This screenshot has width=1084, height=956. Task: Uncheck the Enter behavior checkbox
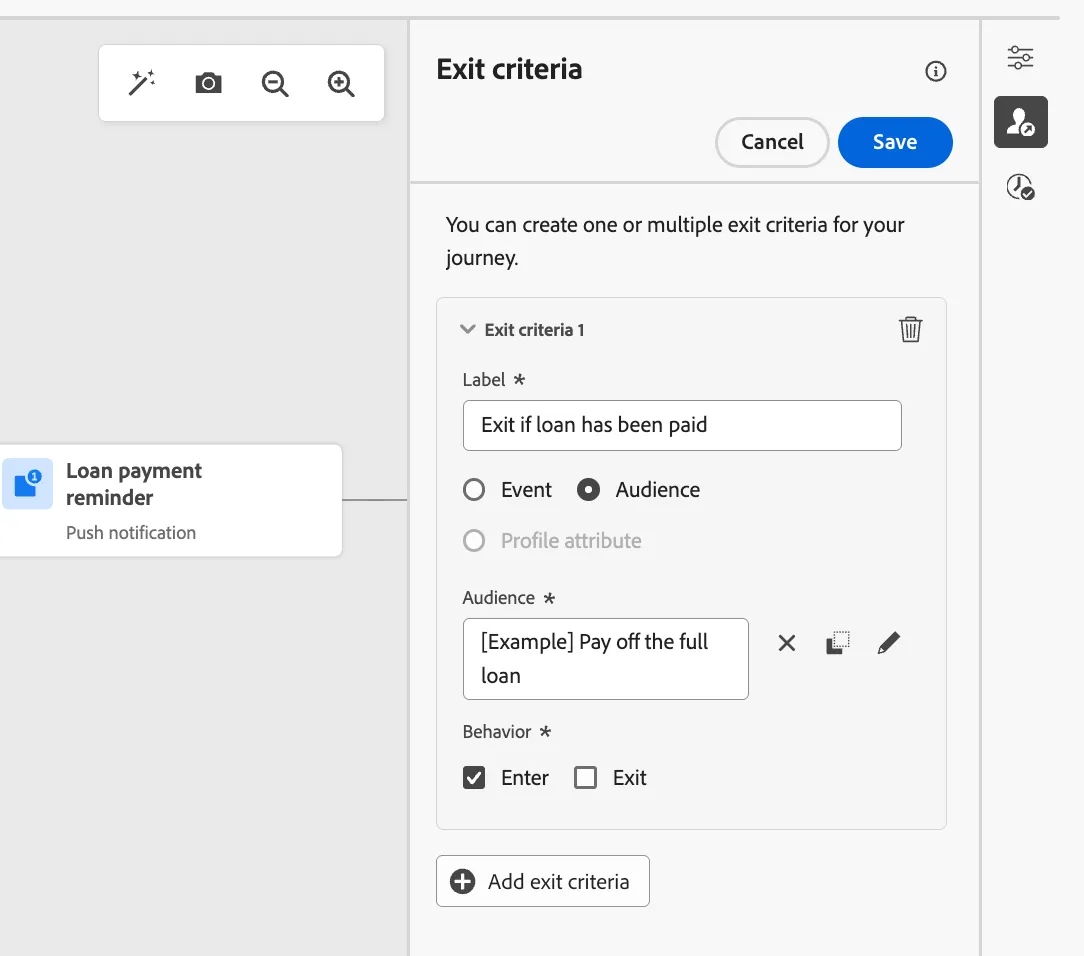[x=474, y=778]
